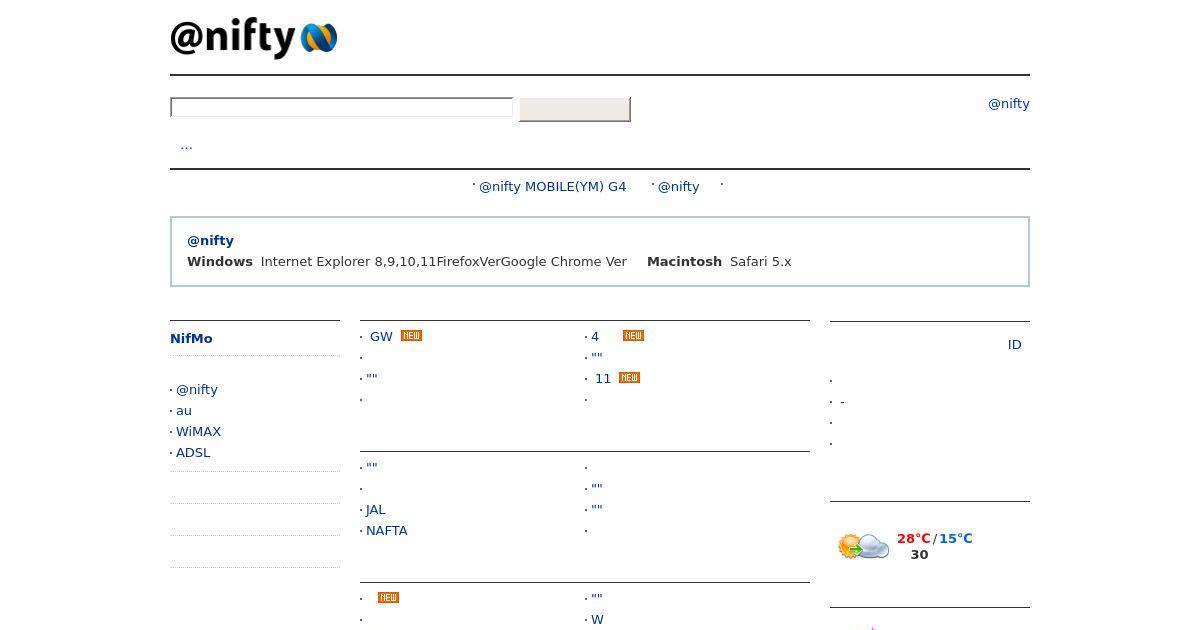Click the sunny-cloudy weather icon
This screenshot has width=1200, height=630.
(x=863, y=546)
